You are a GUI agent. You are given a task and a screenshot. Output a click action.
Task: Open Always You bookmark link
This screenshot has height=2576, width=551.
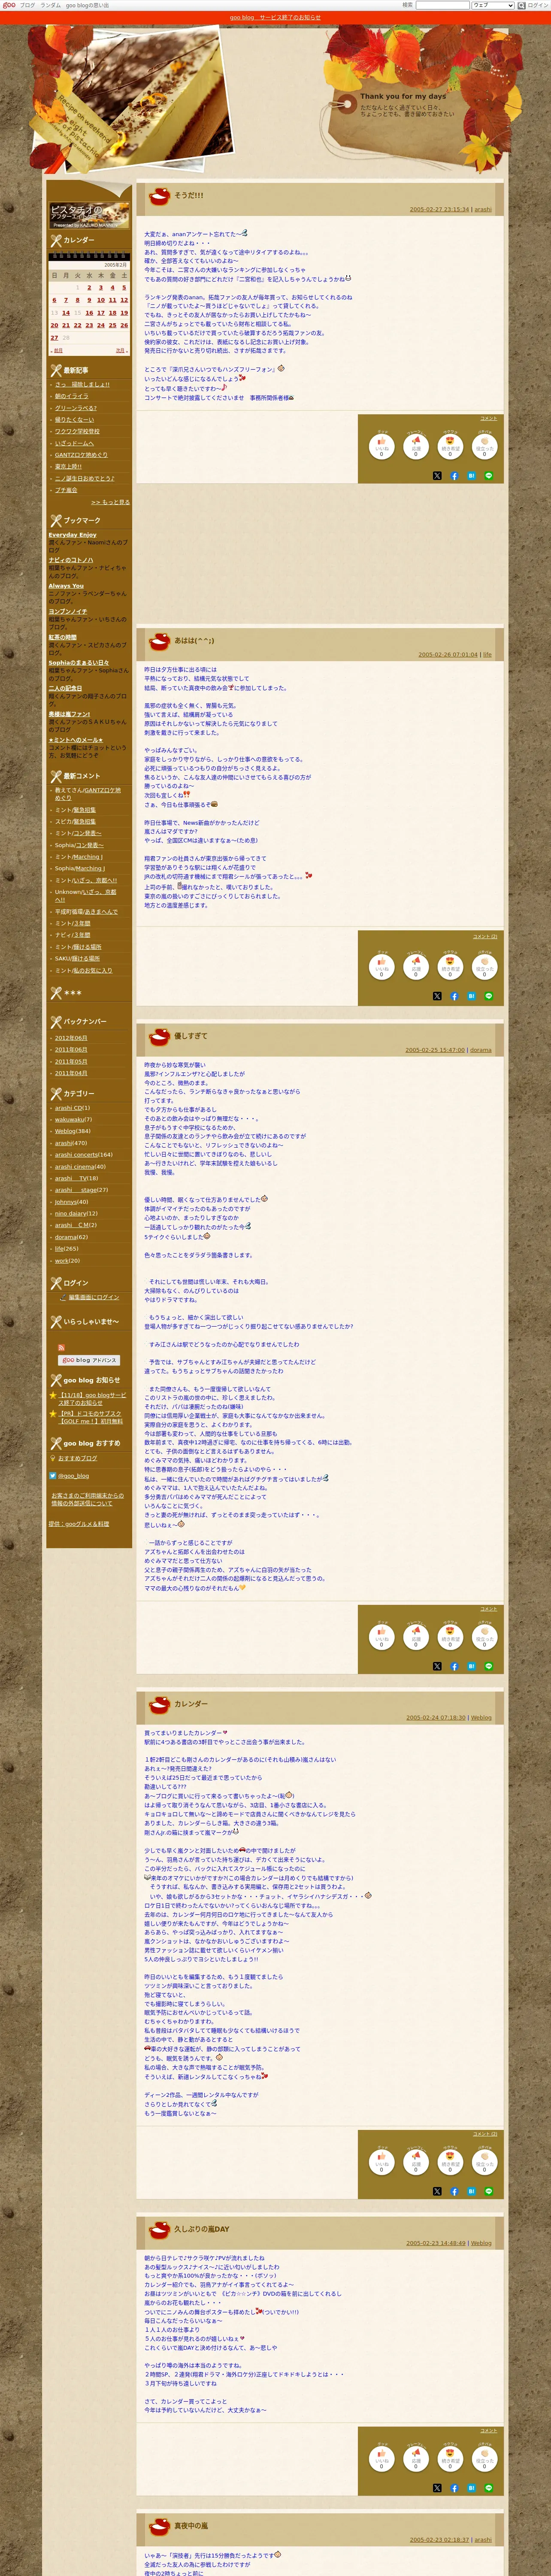point(66,586)
